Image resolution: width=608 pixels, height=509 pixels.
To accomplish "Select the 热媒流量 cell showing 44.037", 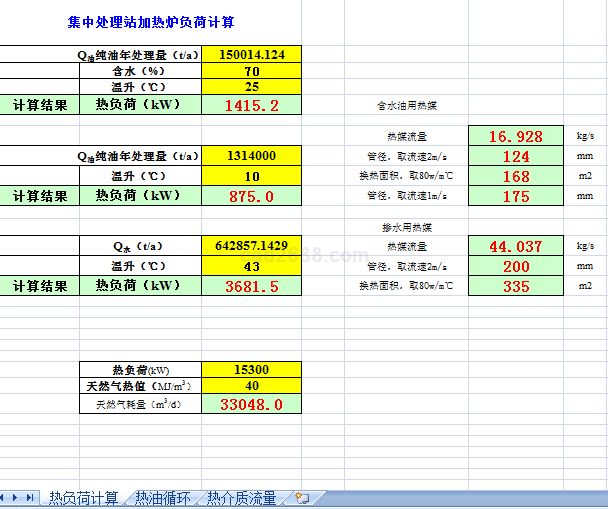I will pos(516,246).
